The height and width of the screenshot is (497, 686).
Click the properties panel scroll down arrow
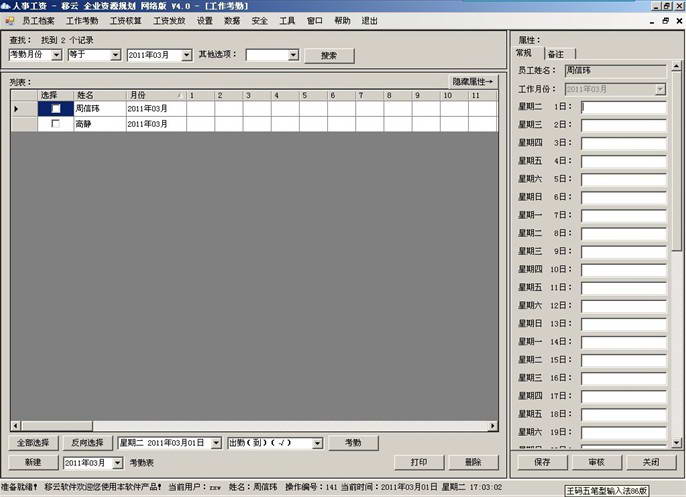point(676,443)
